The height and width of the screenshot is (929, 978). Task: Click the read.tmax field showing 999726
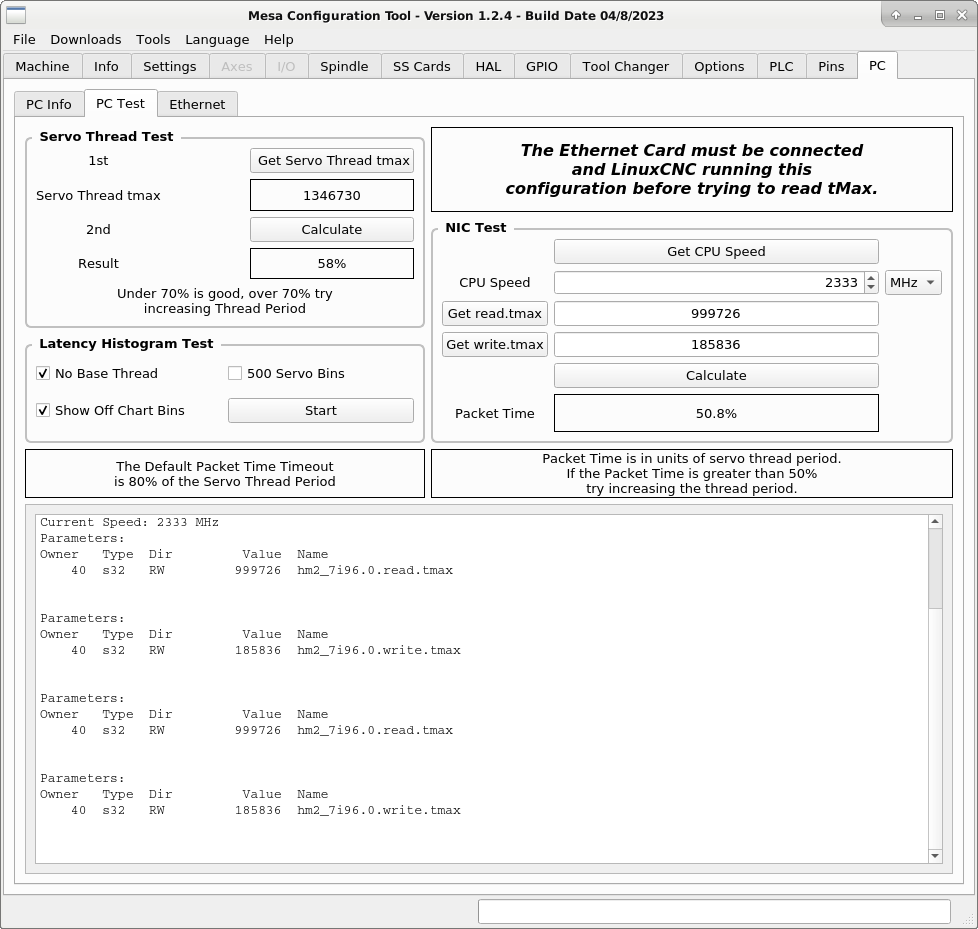click(x=716, y=313)
